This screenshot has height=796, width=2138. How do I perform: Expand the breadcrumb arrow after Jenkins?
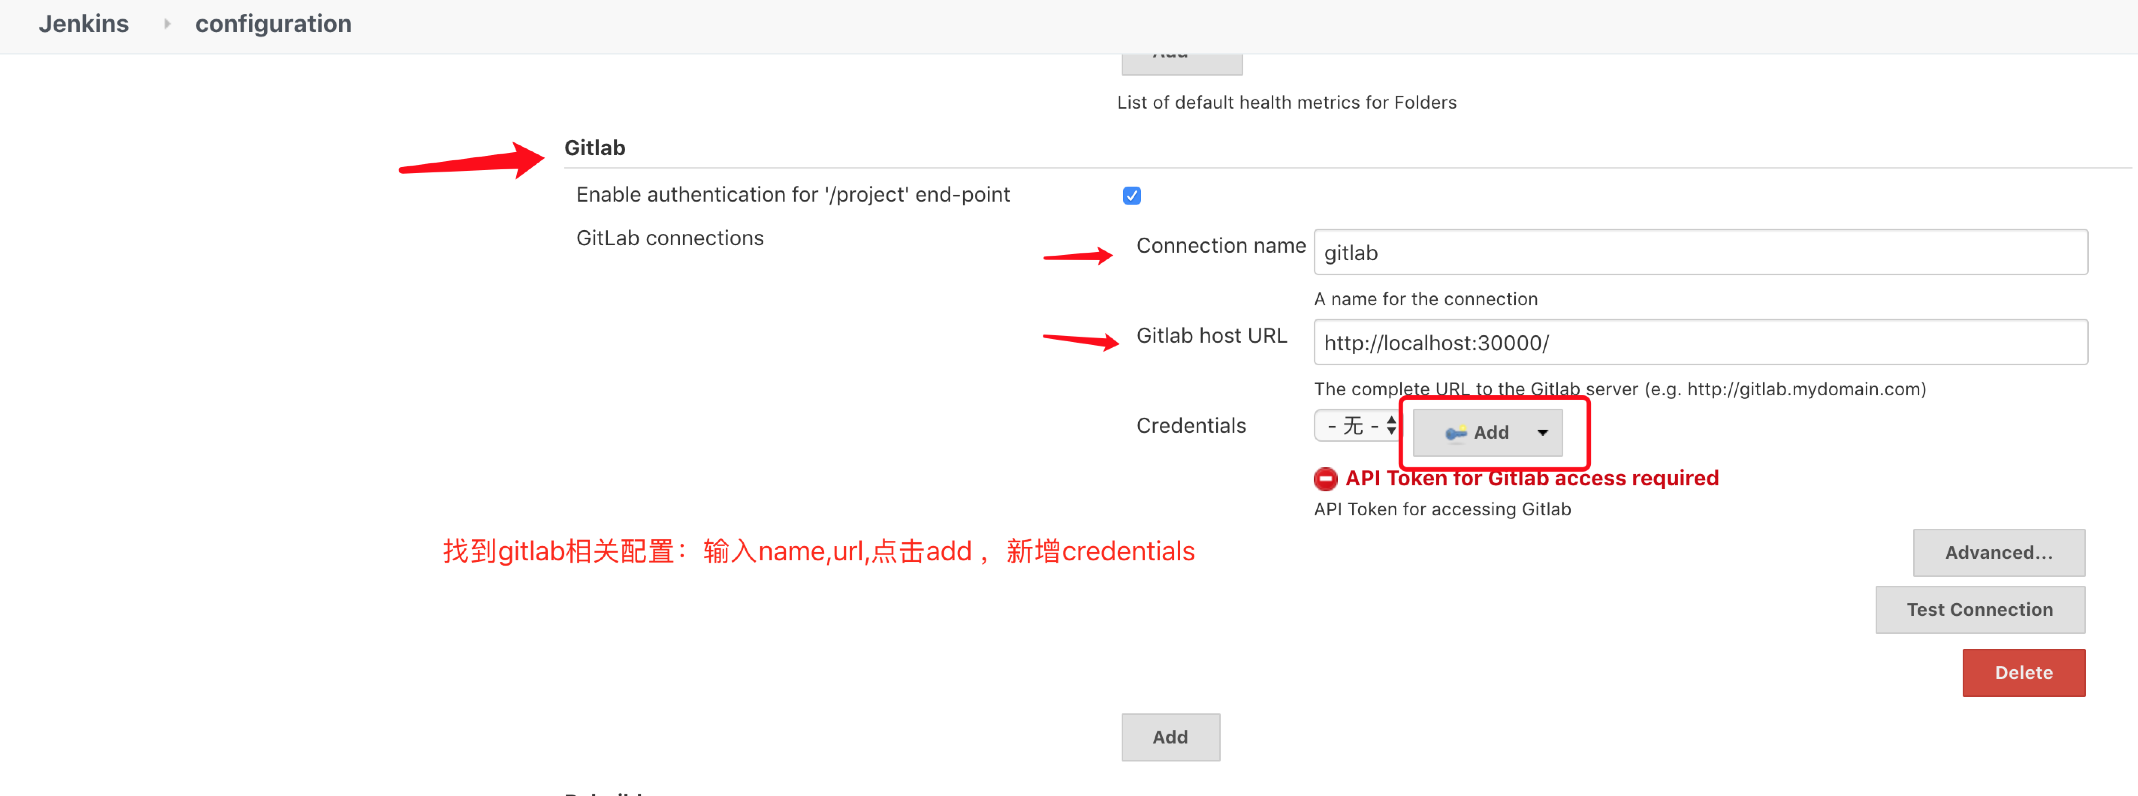[167, 24]
